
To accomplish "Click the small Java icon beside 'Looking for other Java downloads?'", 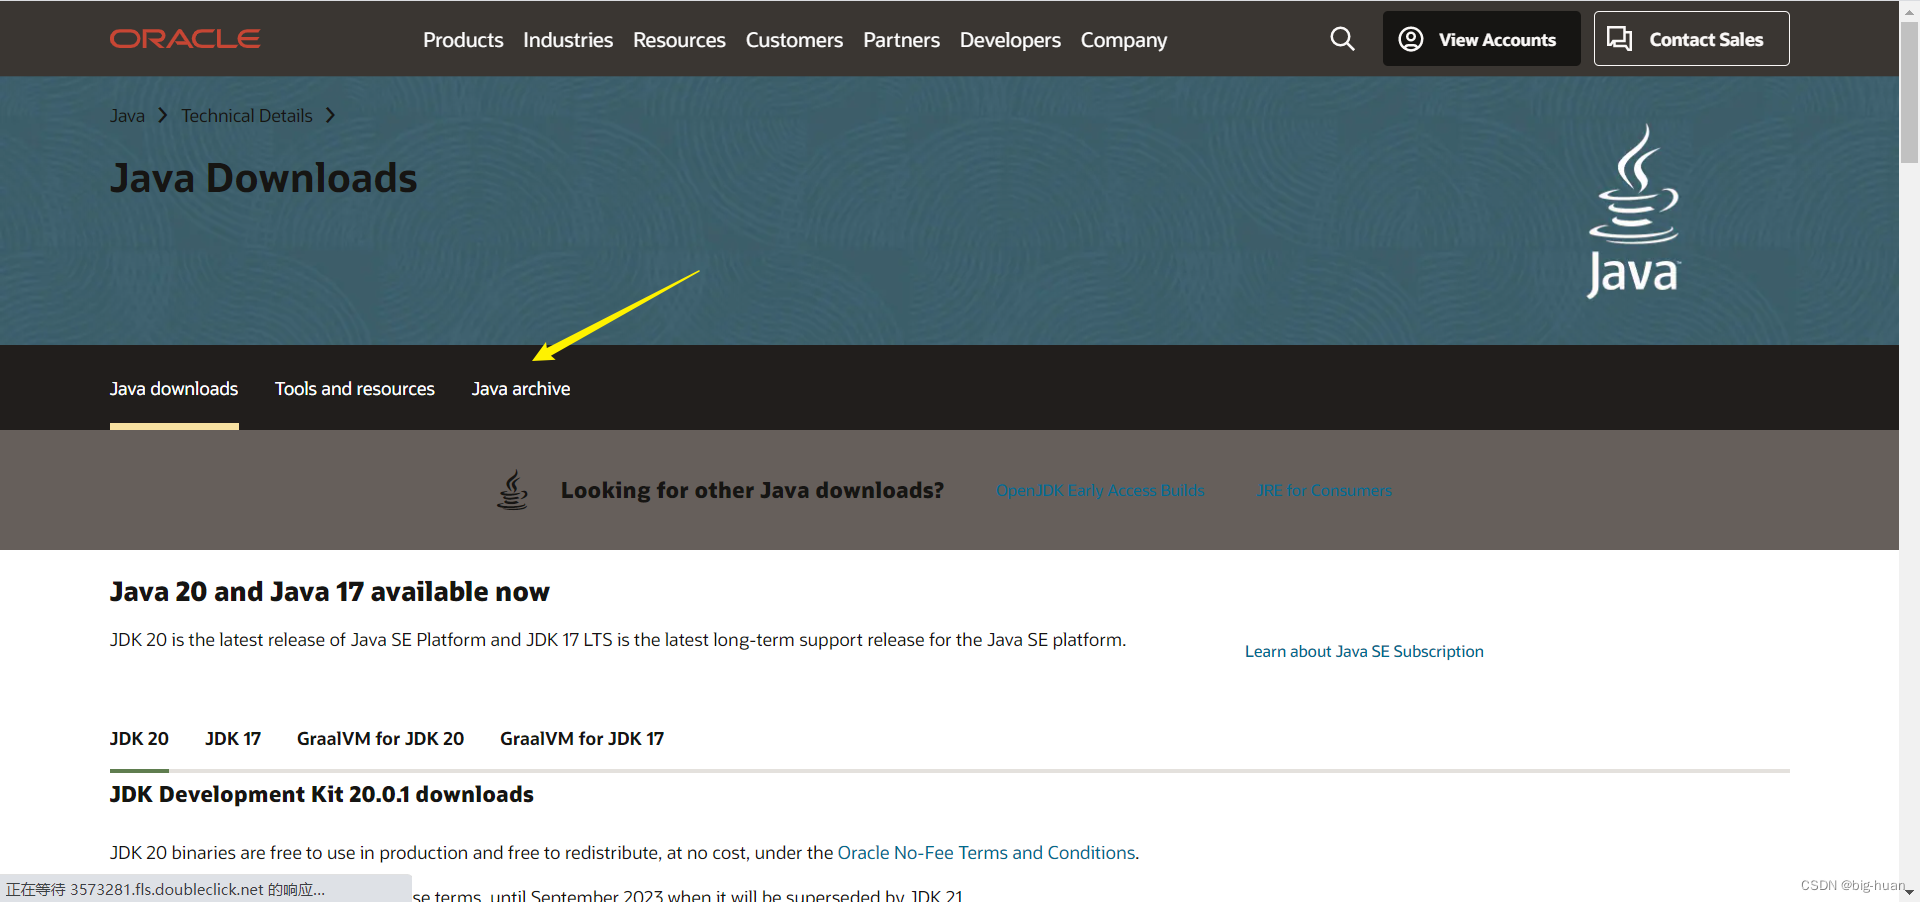I will pyautogui.click(x=513, y=490).
